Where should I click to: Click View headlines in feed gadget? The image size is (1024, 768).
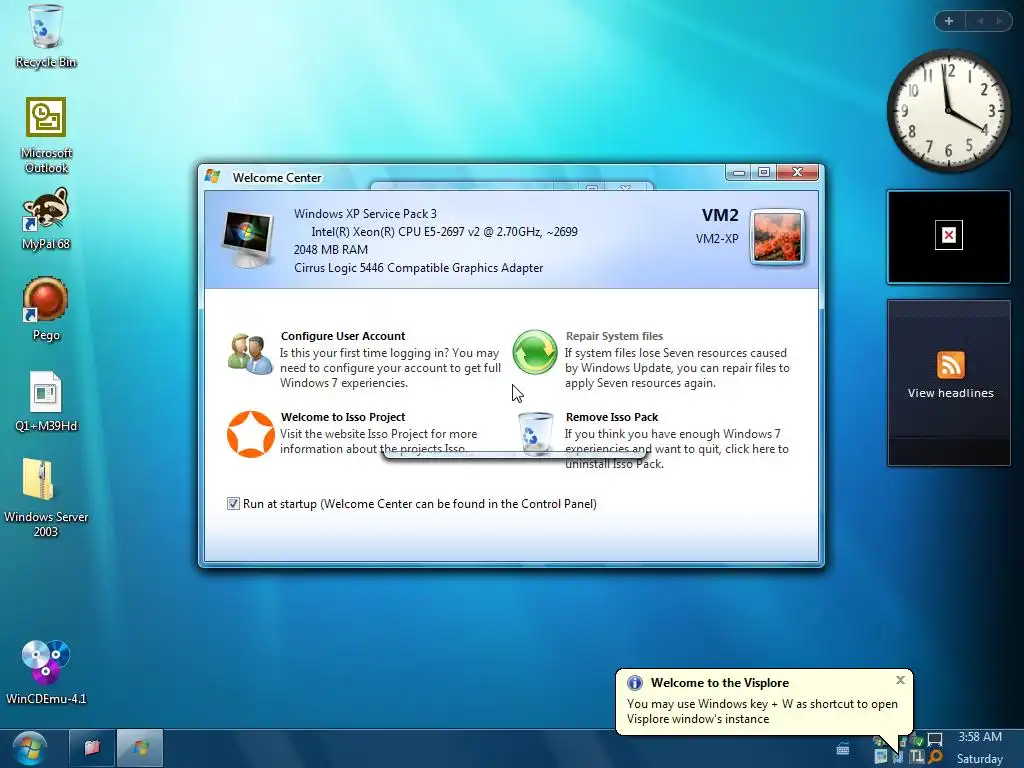pos(950,393)
